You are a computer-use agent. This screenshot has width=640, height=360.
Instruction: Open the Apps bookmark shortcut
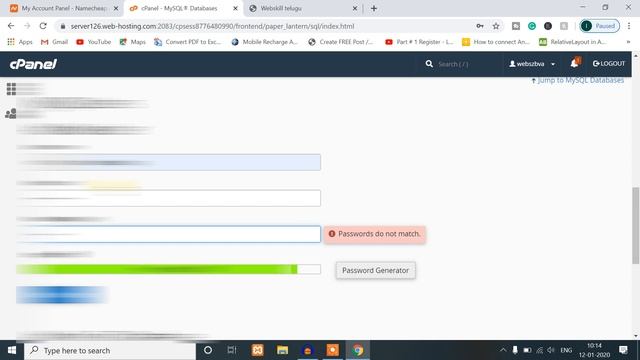pyautogui.click(x=20, y=42)
